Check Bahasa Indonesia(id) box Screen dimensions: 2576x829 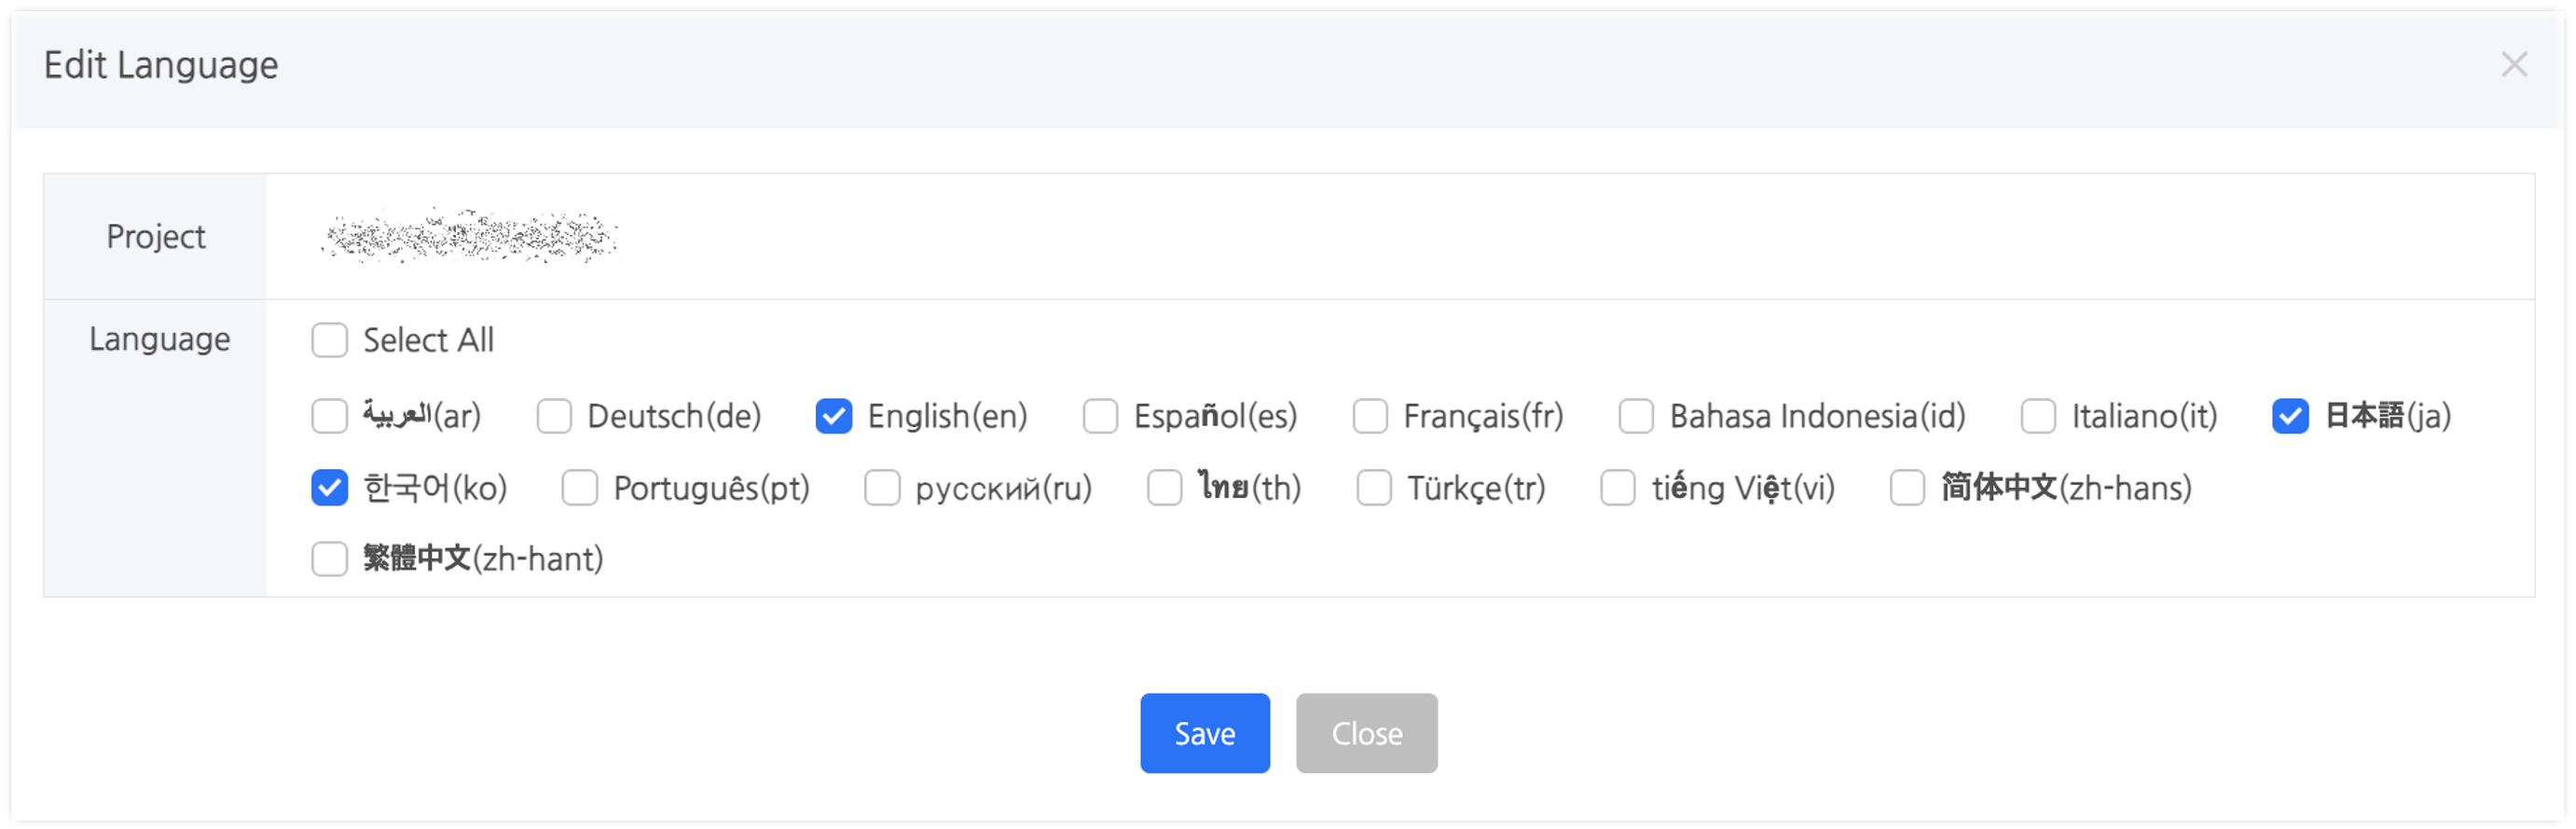click(1636, 416)
